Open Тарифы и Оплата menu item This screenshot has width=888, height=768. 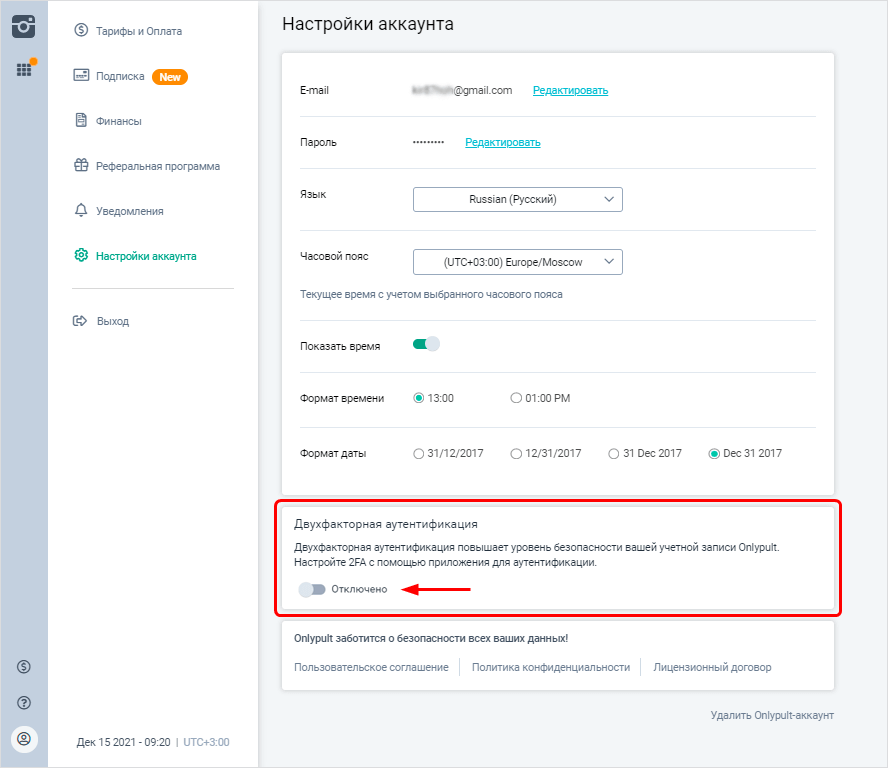click(x=138, y=31)
